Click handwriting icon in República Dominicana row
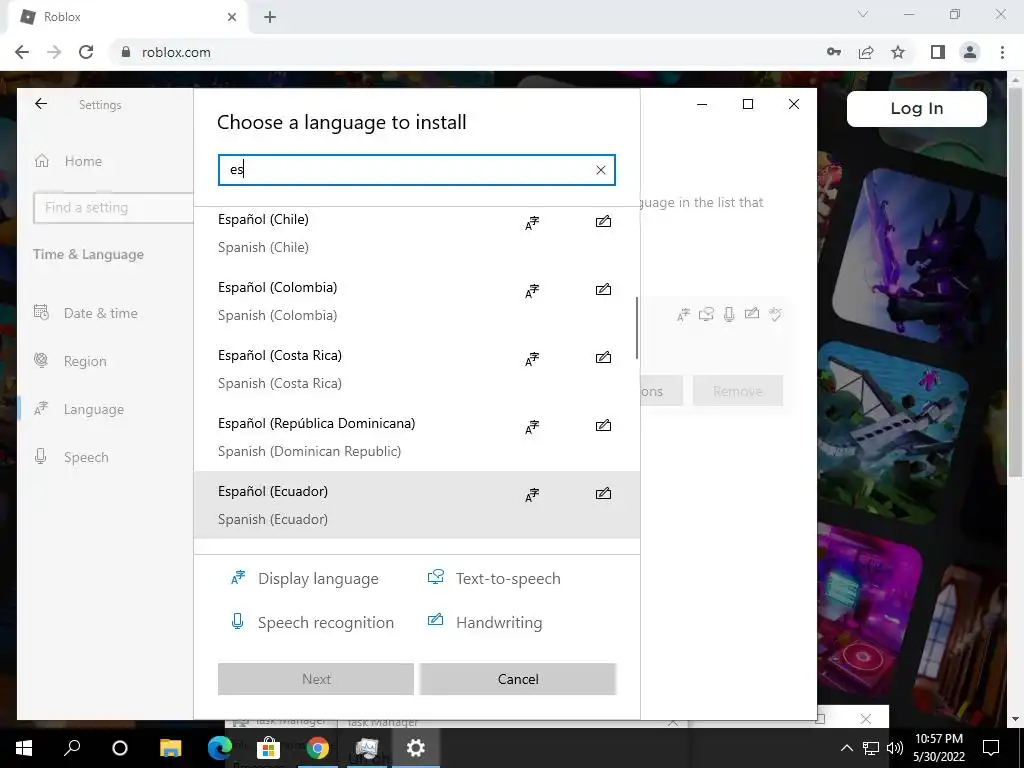The width and height of the screenshot is (1024, 768). coord(603,425)
